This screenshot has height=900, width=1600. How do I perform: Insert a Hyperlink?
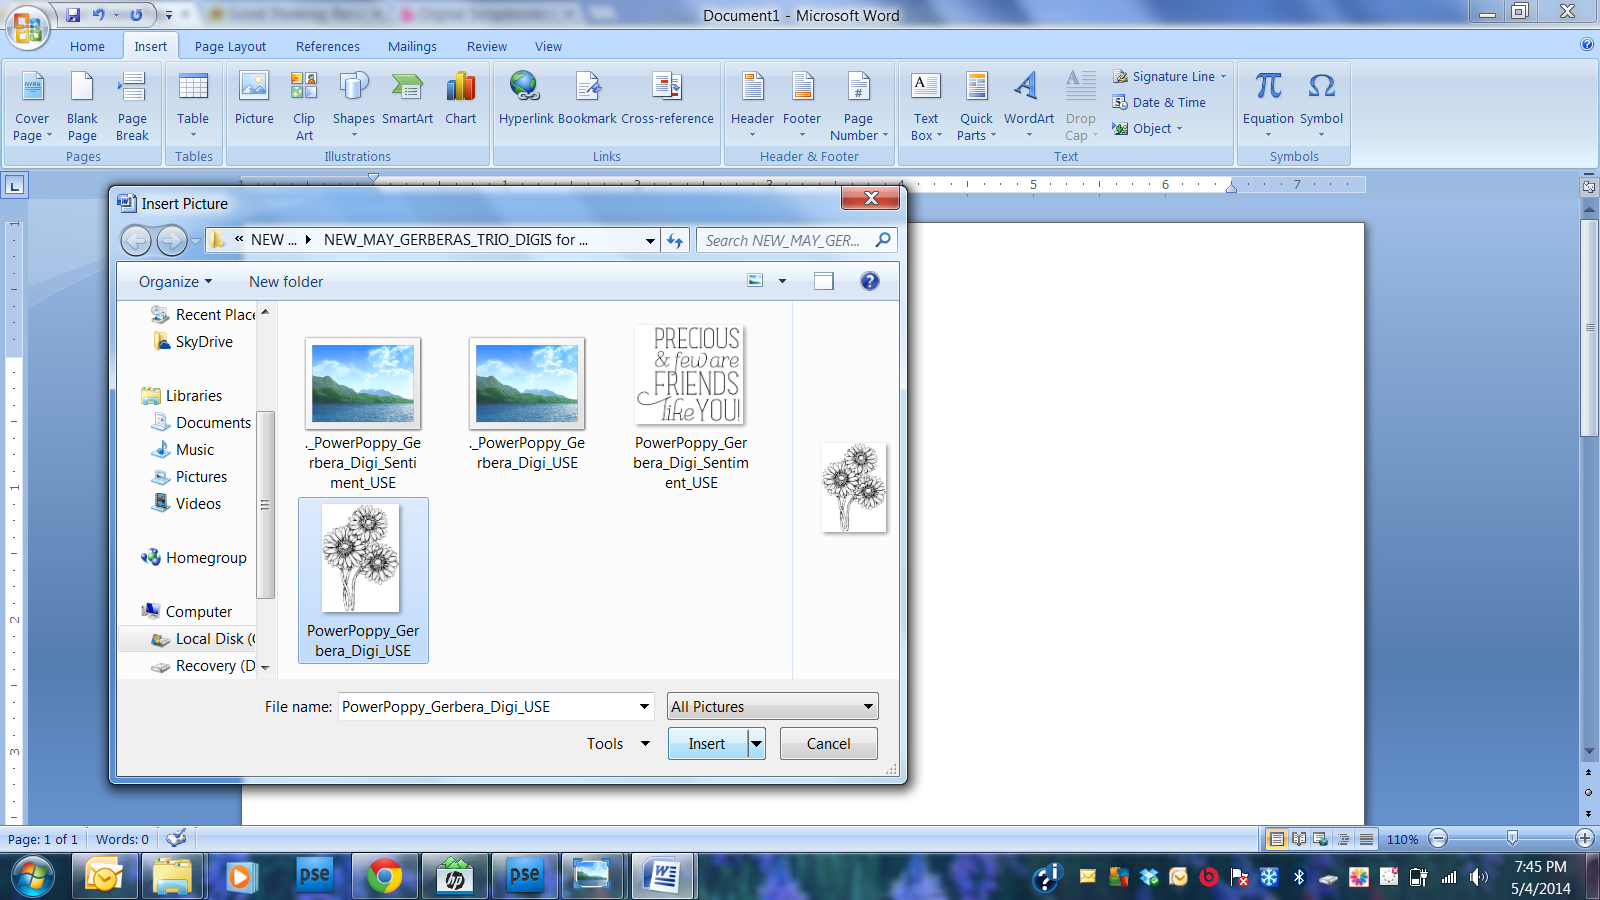(x=526, y=98)
